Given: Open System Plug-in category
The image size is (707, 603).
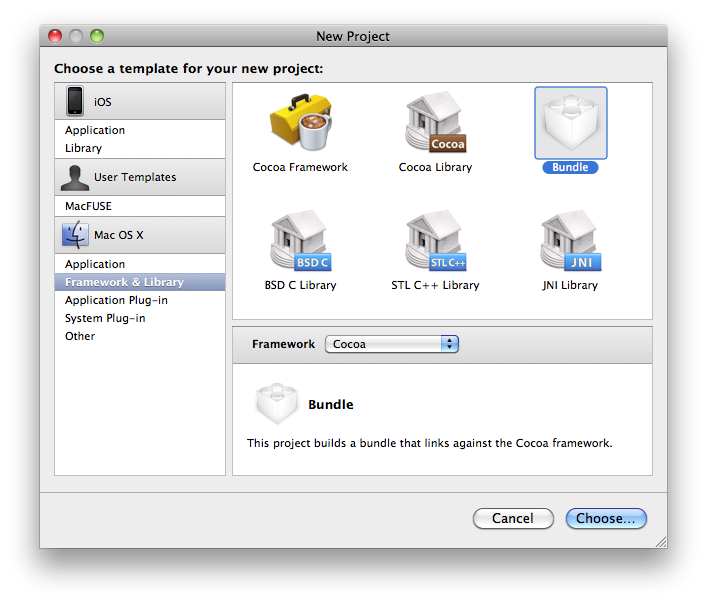Looking at the screenshot, I should tap(105, 318).
